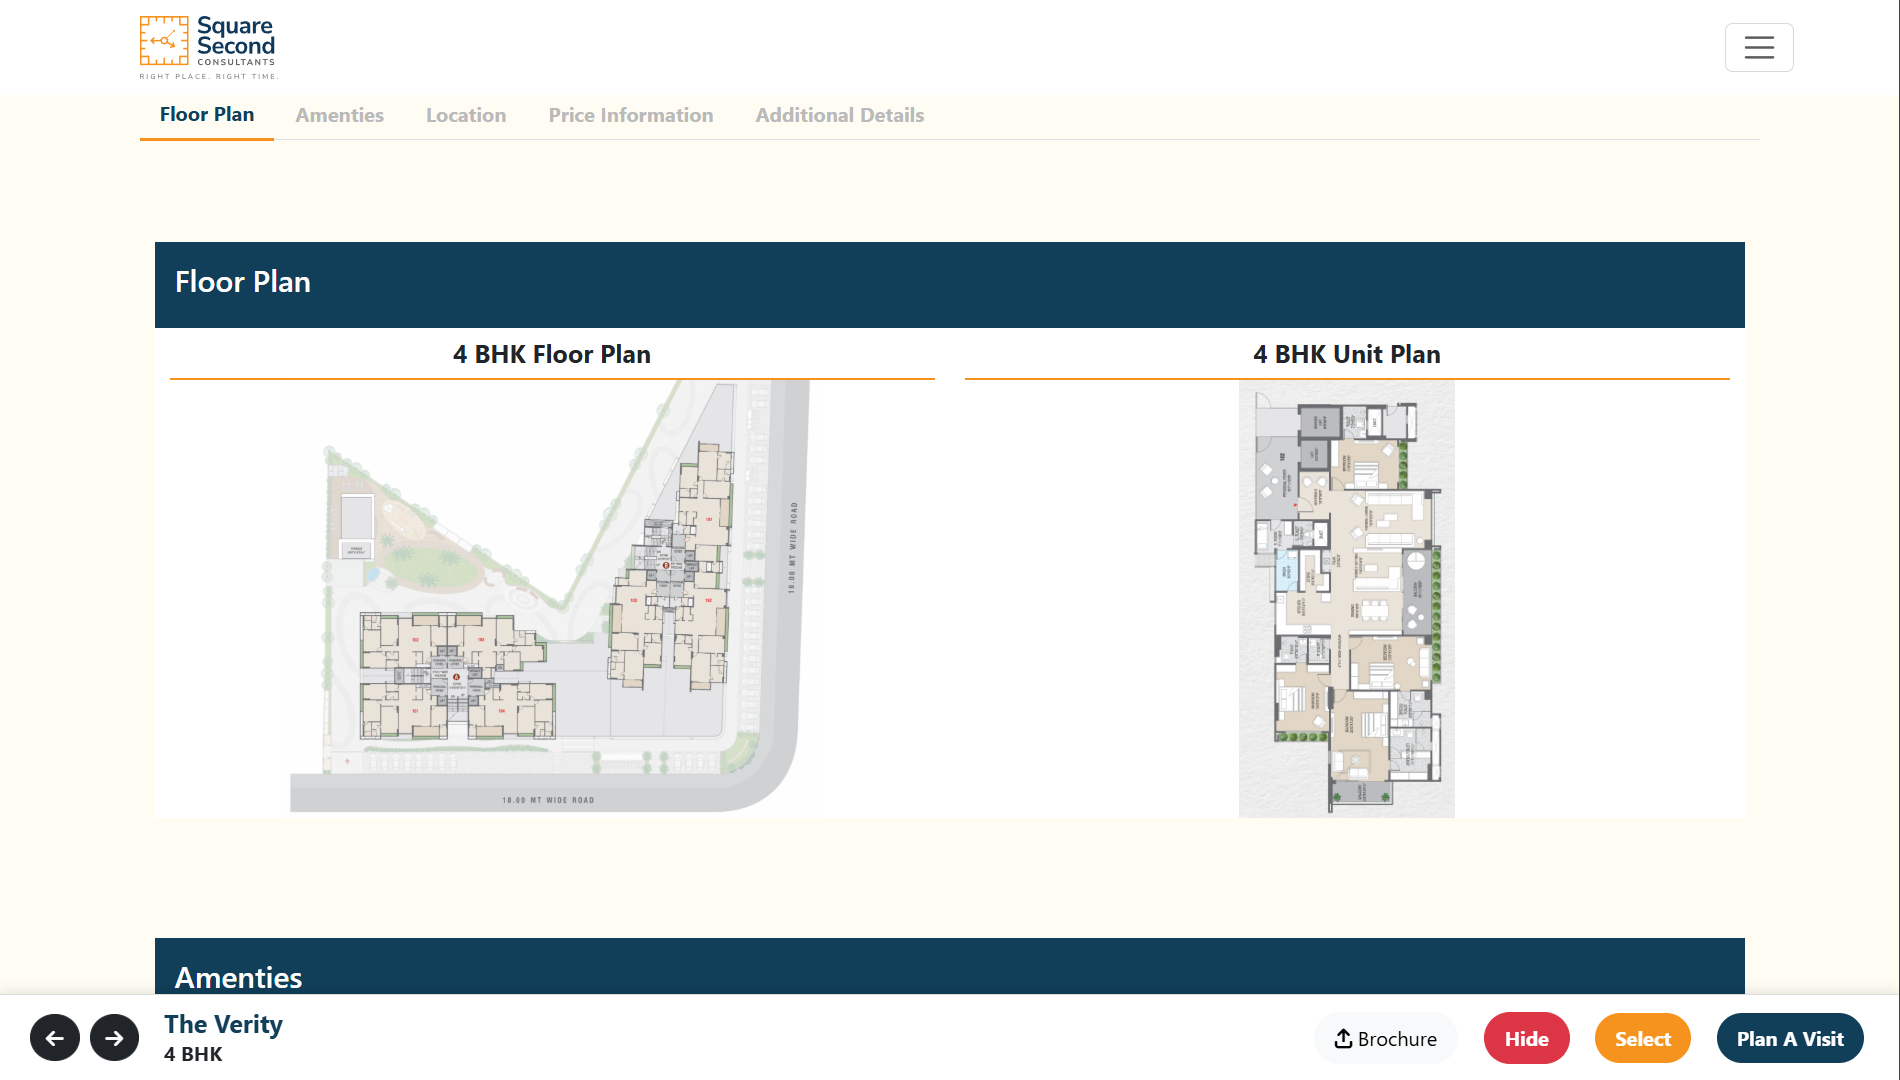Click the Amenties section header bar
1900x1080 pixels.
click(950, 966)
